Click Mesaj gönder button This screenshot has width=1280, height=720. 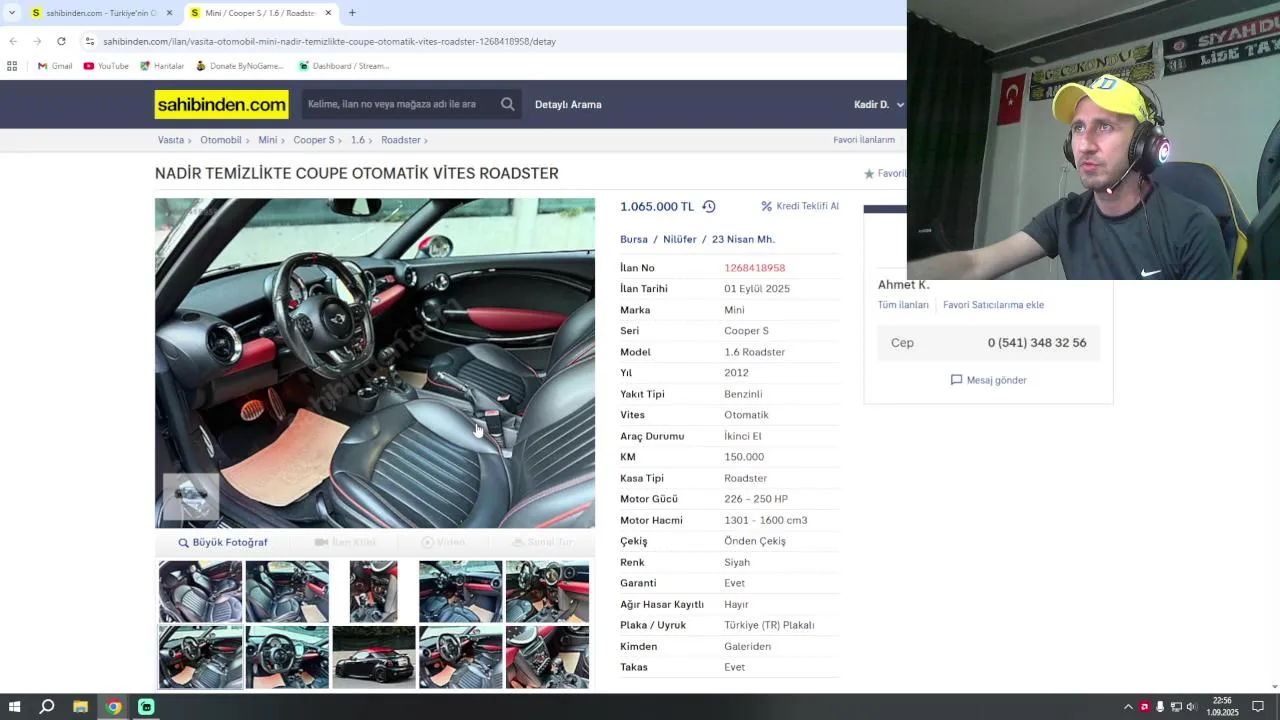coord(988,380)
